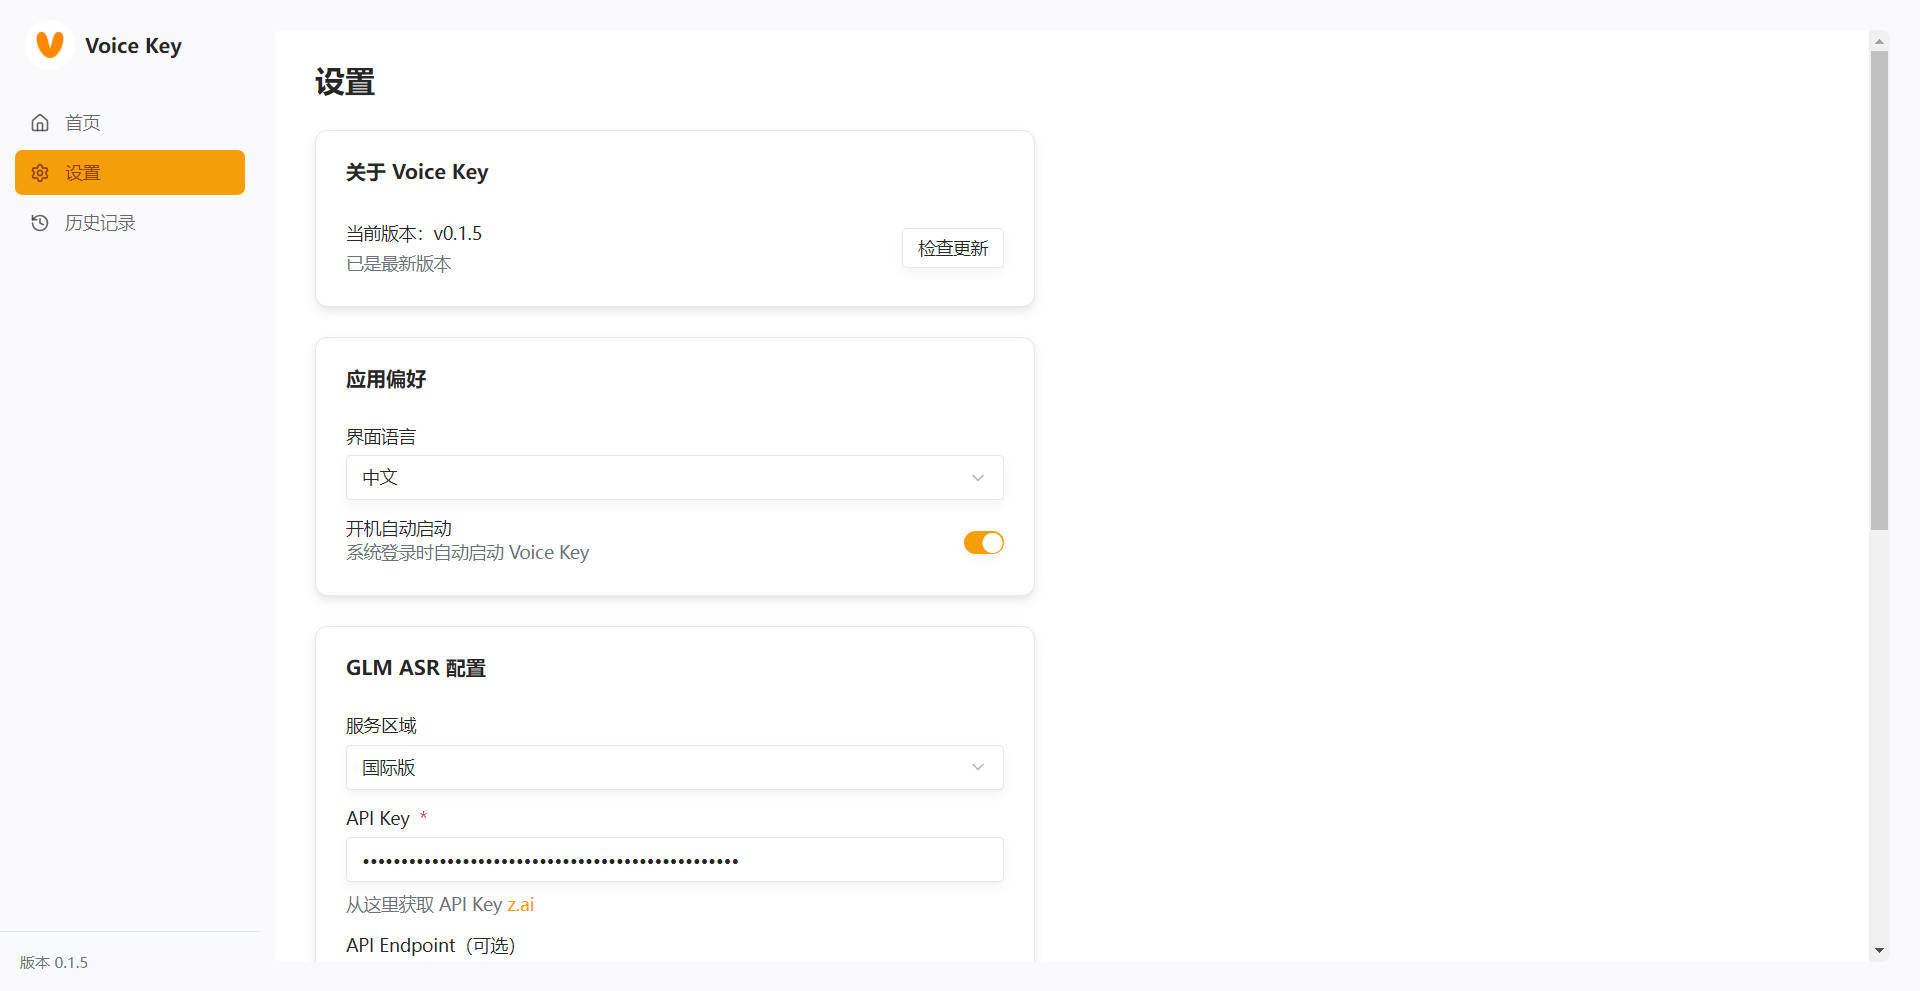The height and width of the screenshot is (991, 1920).
Task: Click the 检查更新 button
Action: click(x=953, y=248)
